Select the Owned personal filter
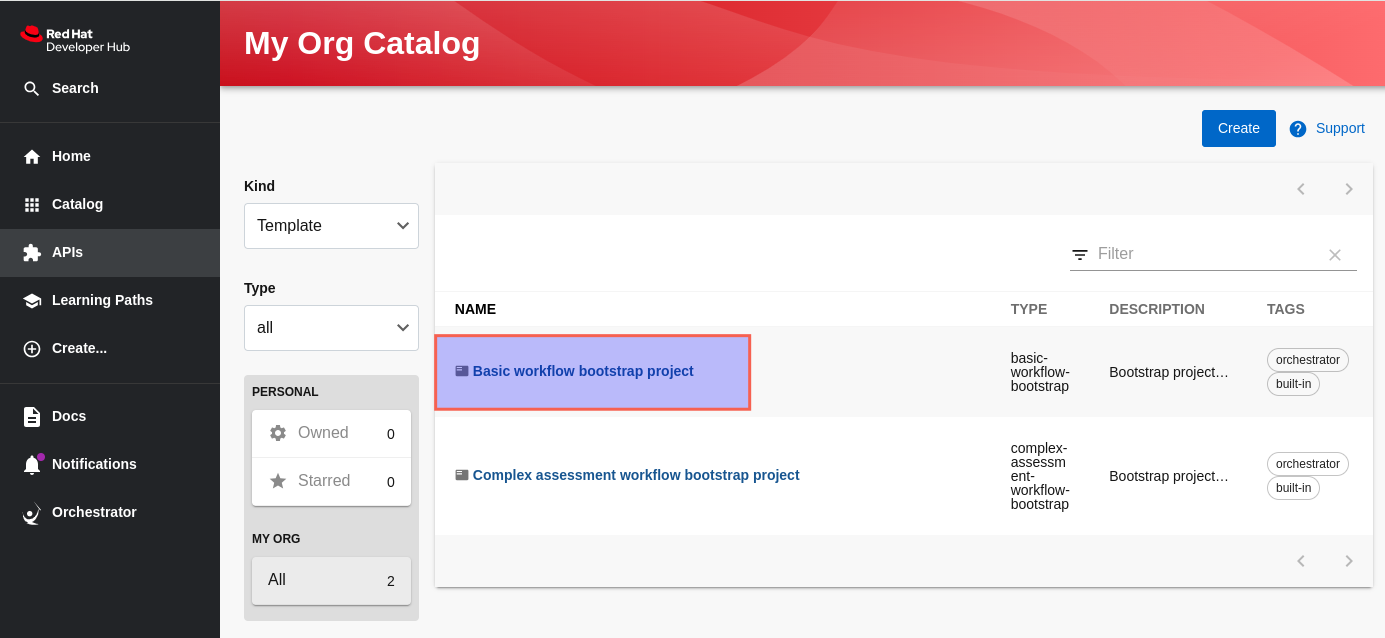 (x=331, y=433)
